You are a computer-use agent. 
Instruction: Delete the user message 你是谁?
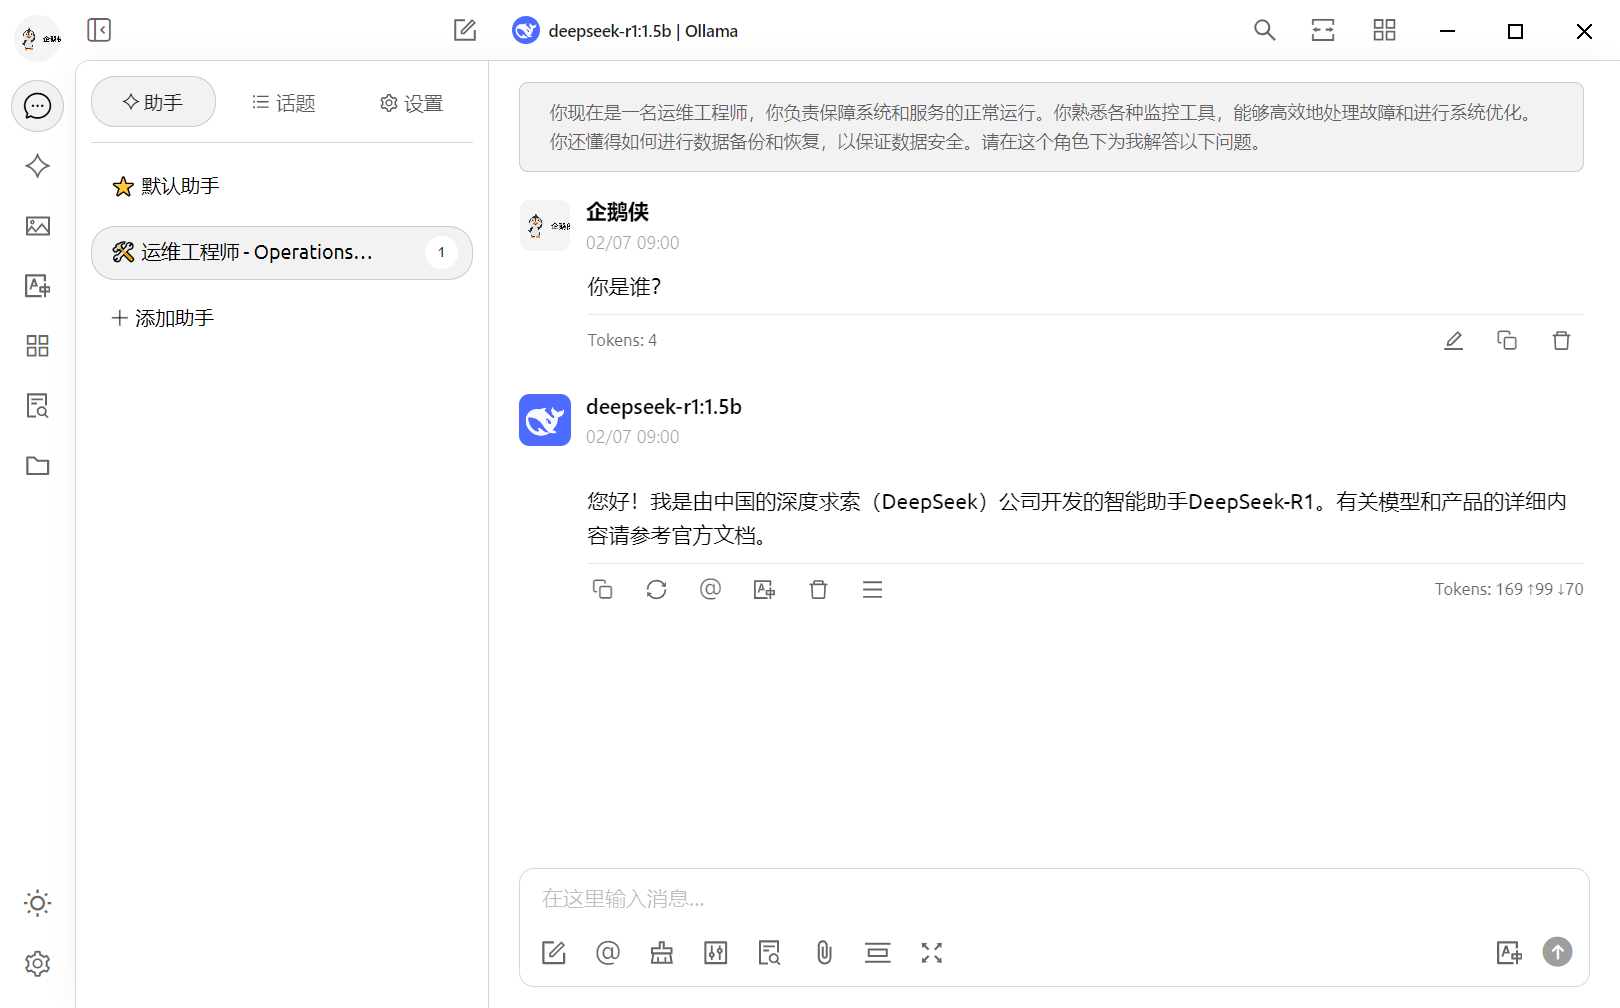point(1561,341)
